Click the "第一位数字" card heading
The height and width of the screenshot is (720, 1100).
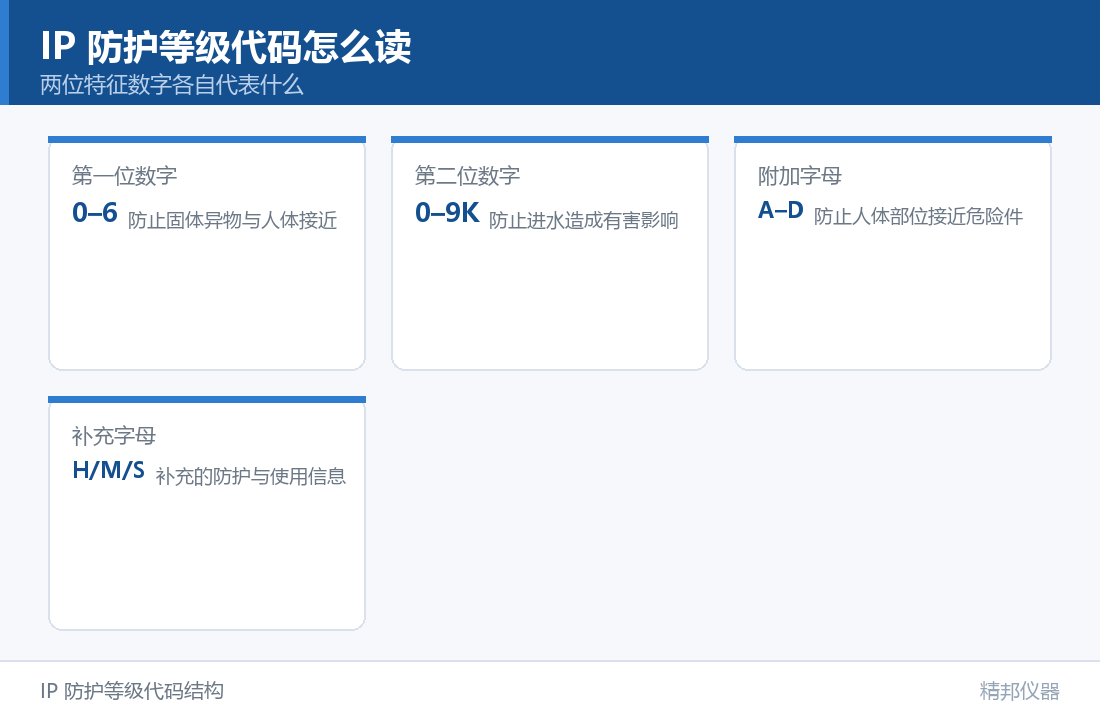tap(124, 175)
